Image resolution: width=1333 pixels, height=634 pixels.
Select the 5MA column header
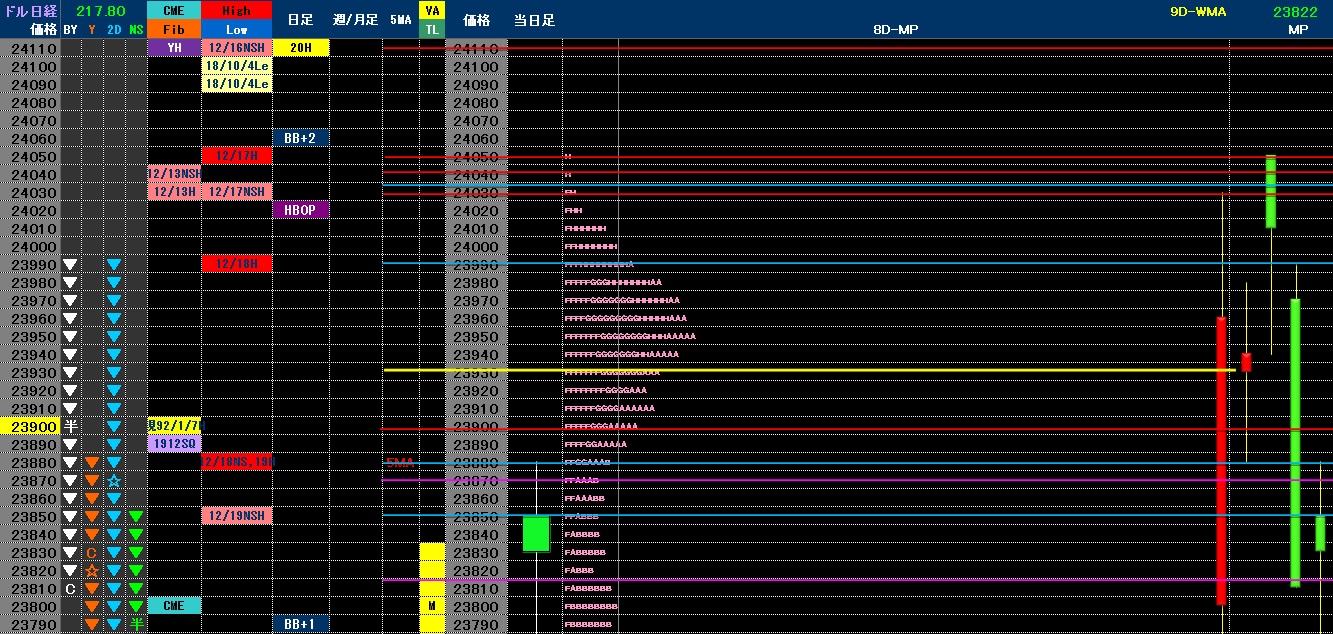click(400, 20)
